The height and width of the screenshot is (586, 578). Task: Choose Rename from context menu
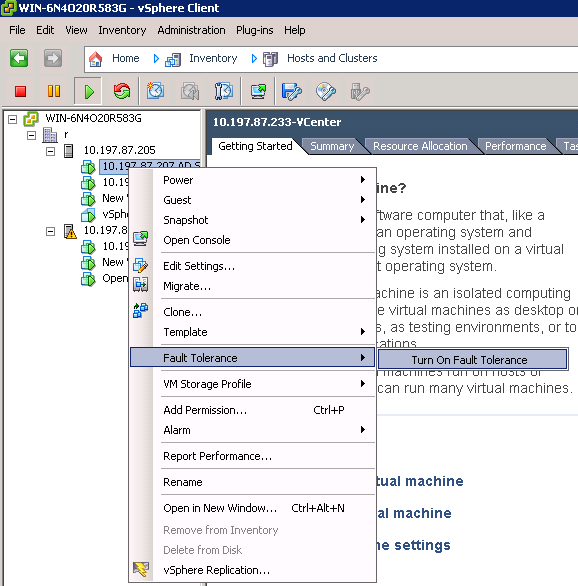[253, 482]
